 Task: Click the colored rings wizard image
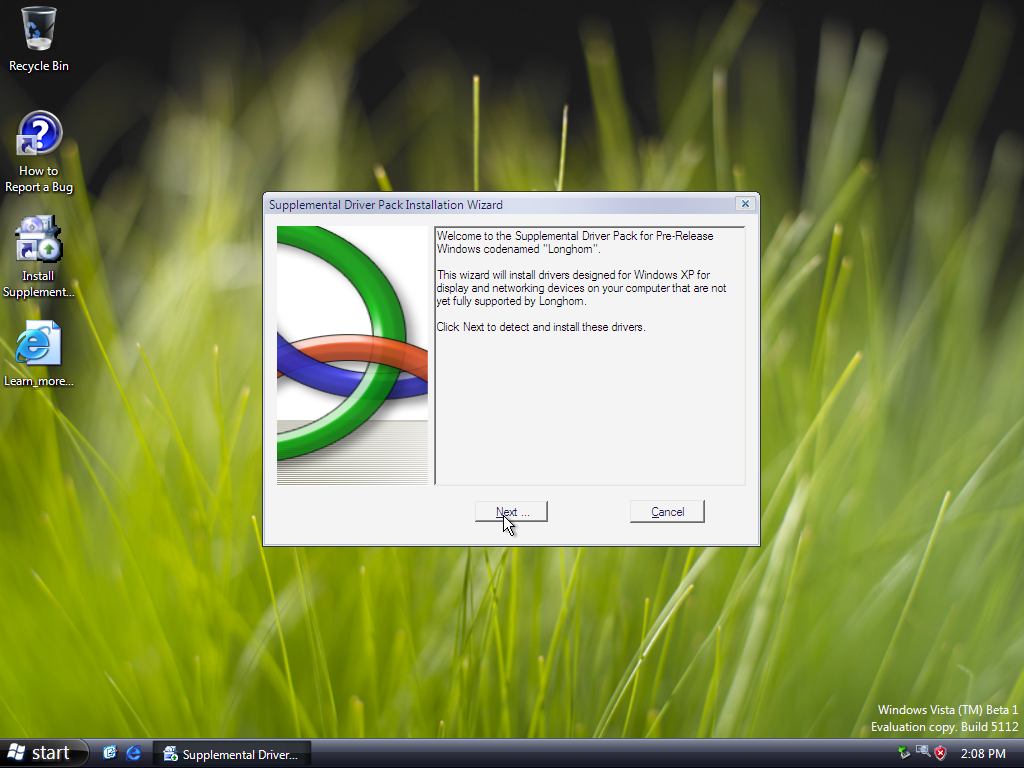tap(352, 355)
